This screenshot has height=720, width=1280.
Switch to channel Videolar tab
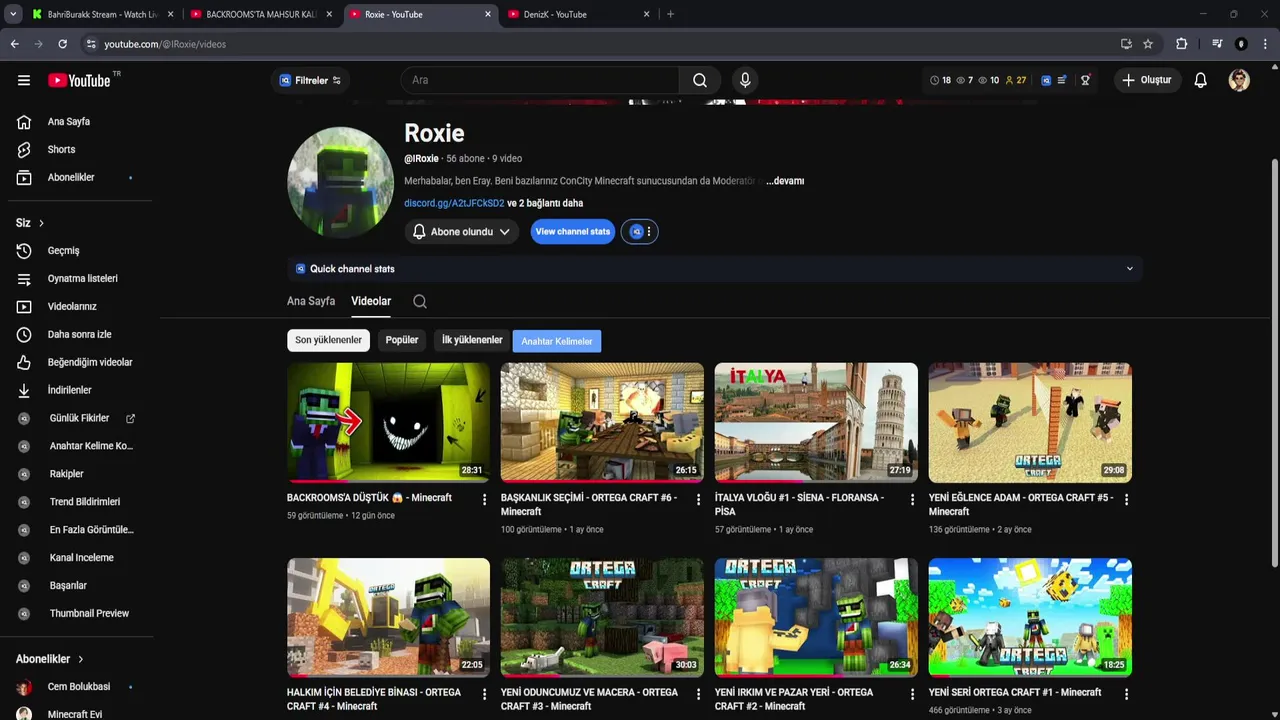pyautogui.click(x=371, y=301)
